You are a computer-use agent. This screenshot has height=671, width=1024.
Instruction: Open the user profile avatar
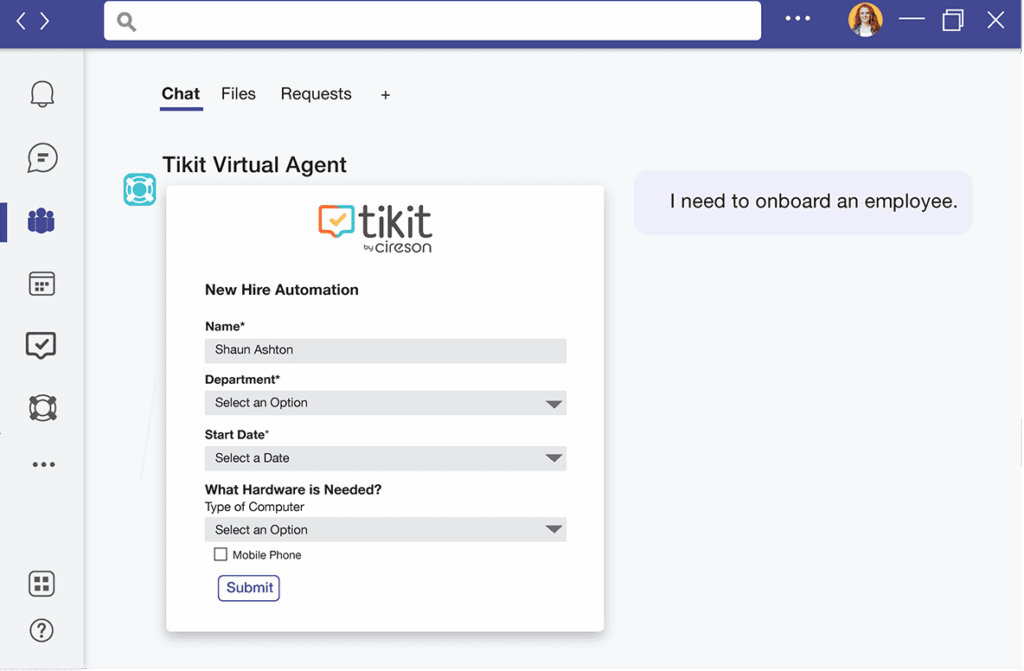(864, 20)
